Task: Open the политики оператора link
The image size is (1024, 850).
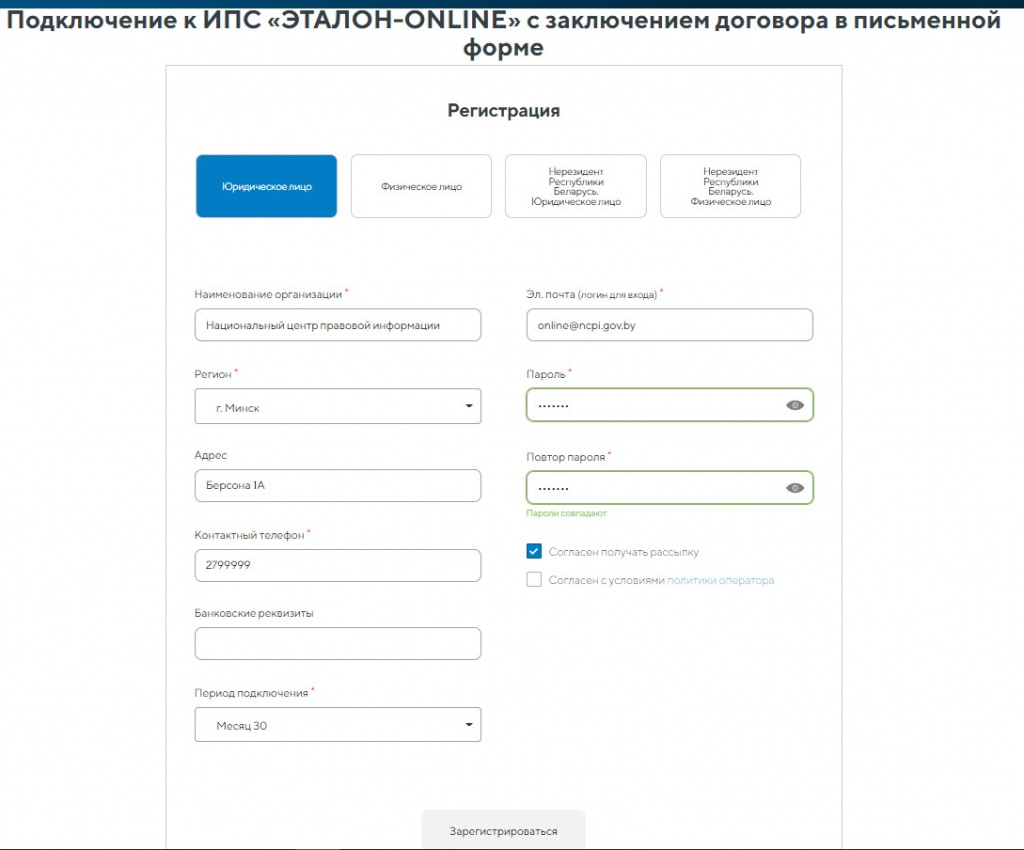Action: [x=720, y=580]
